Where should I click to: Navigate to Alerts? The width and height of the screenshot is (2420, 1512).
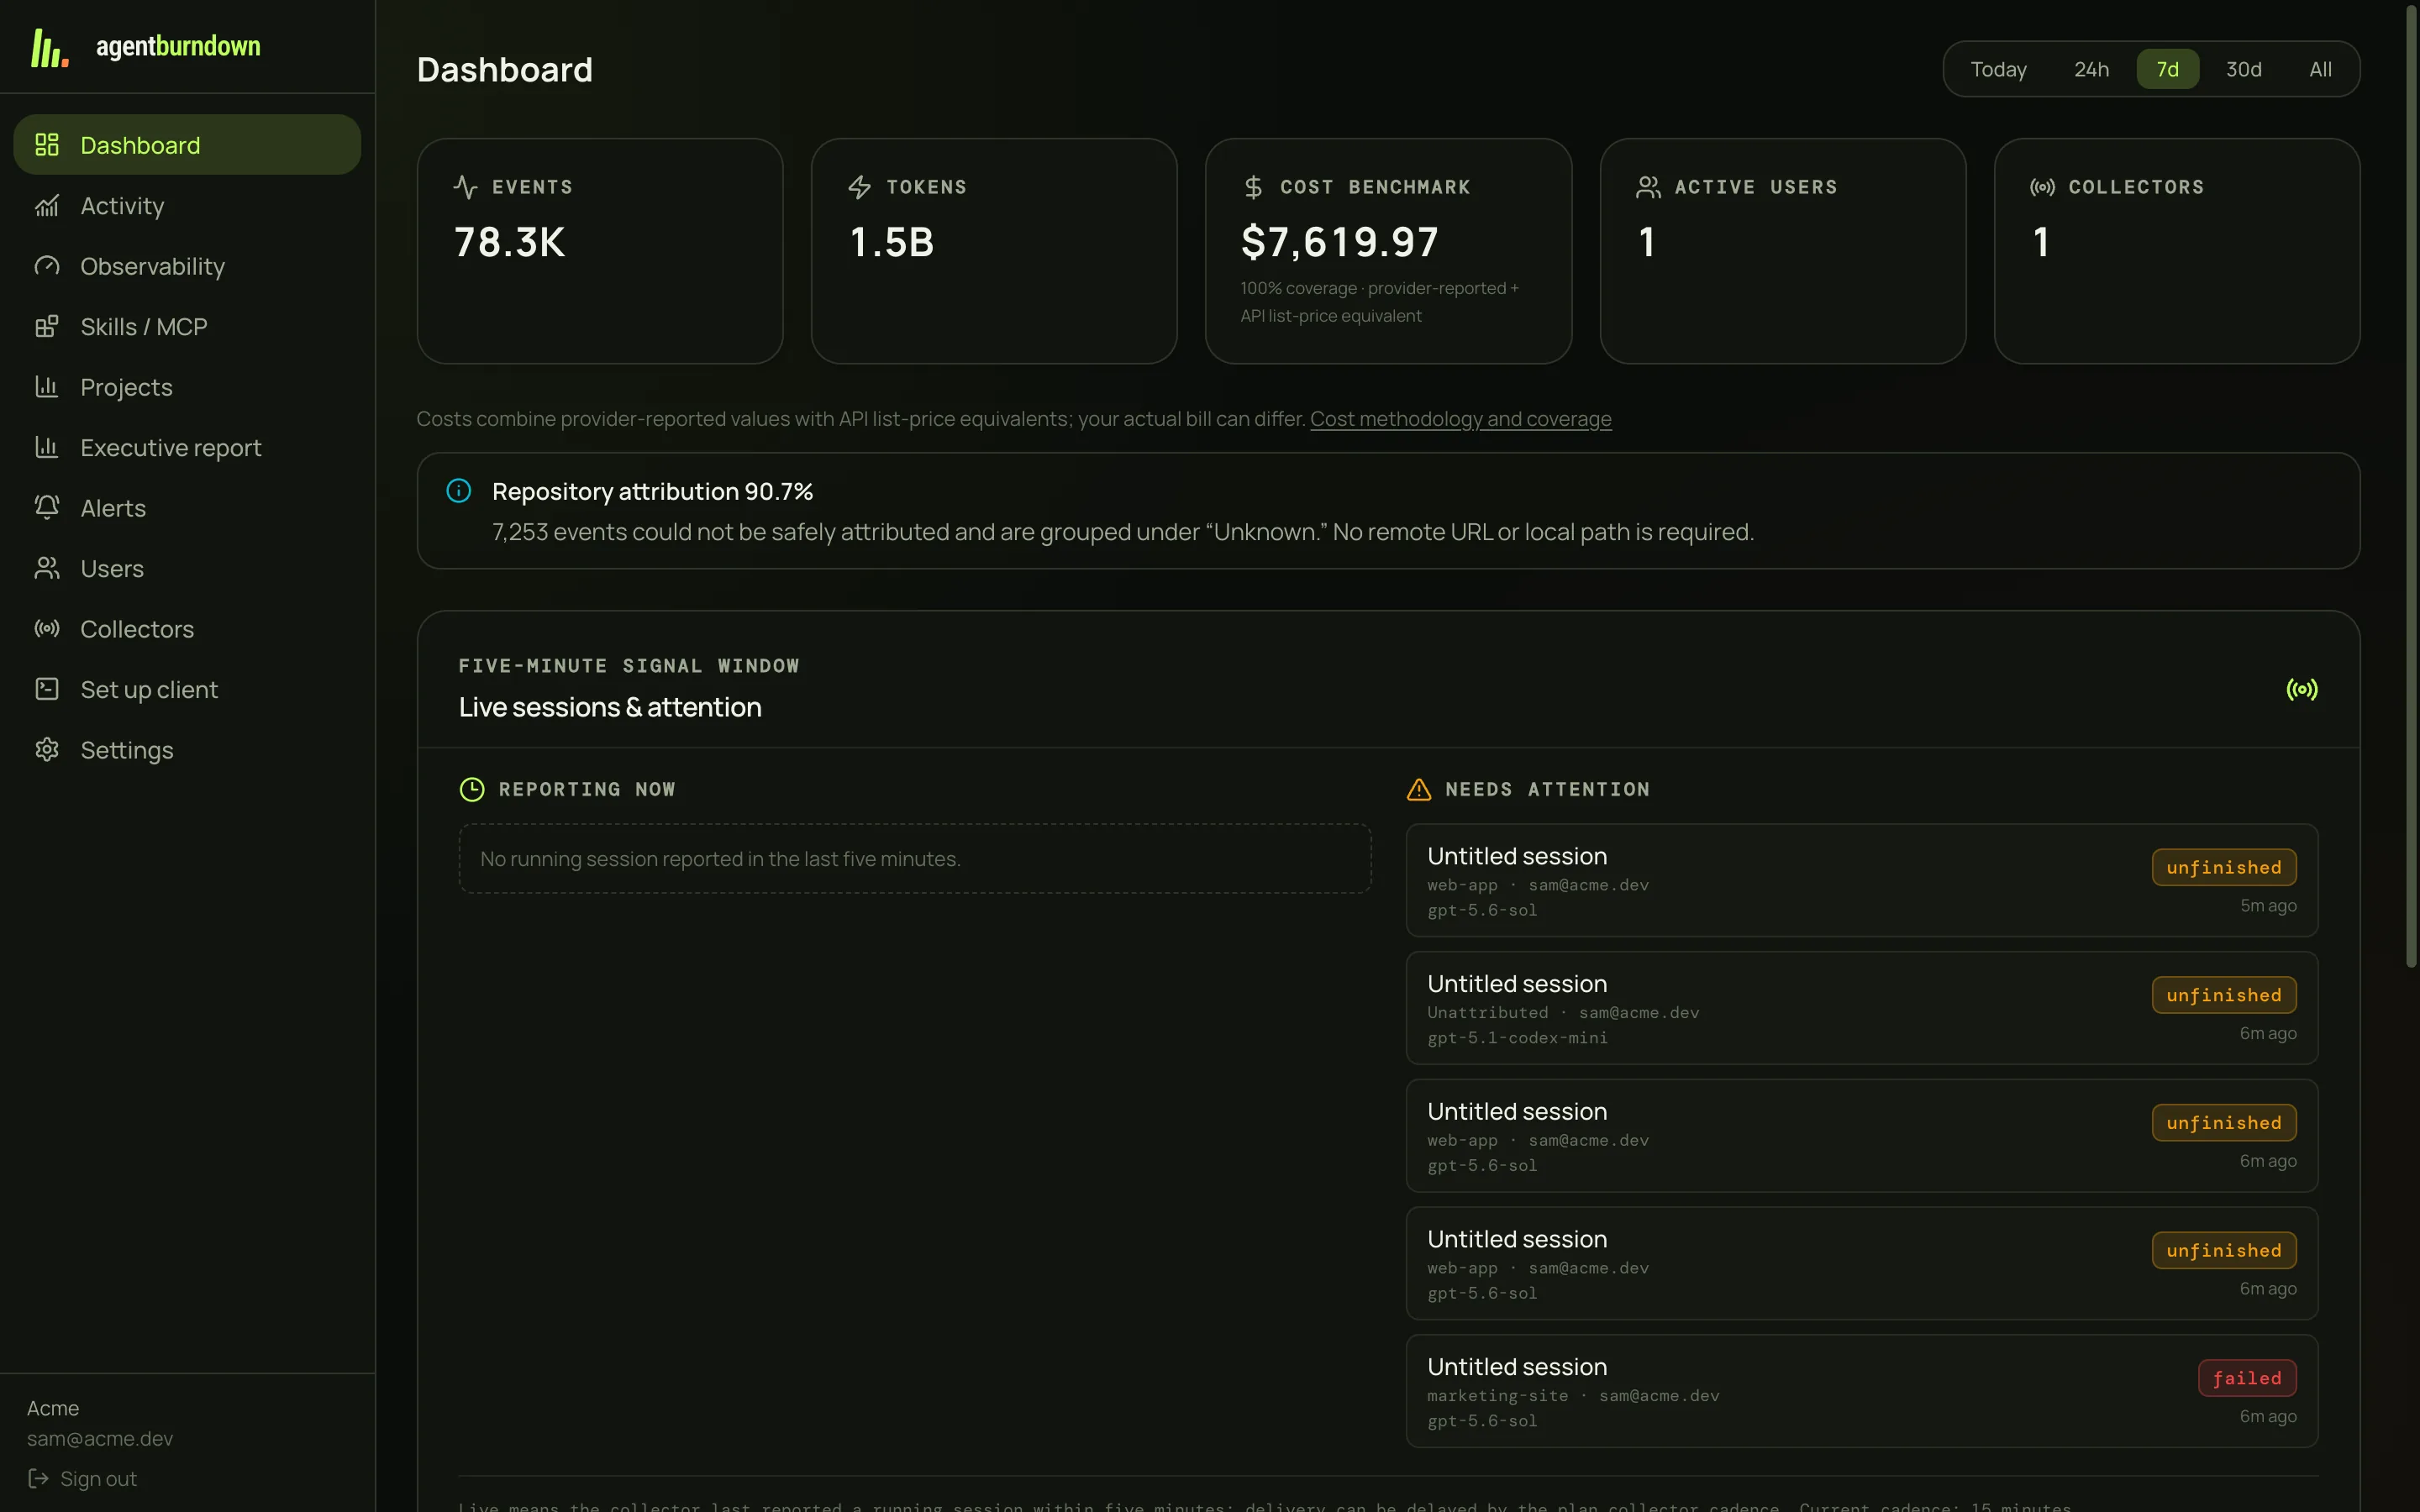point(187,508)
